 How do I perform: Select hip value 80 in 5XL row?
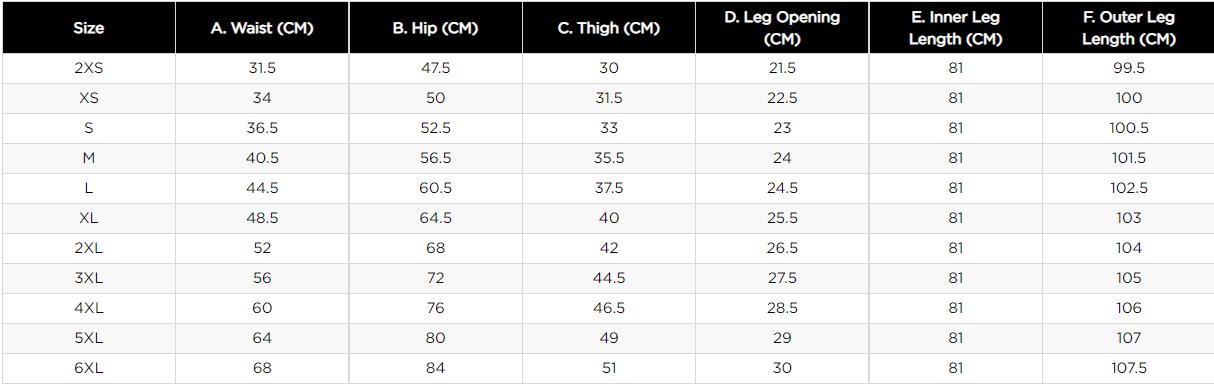pos(435,338)
